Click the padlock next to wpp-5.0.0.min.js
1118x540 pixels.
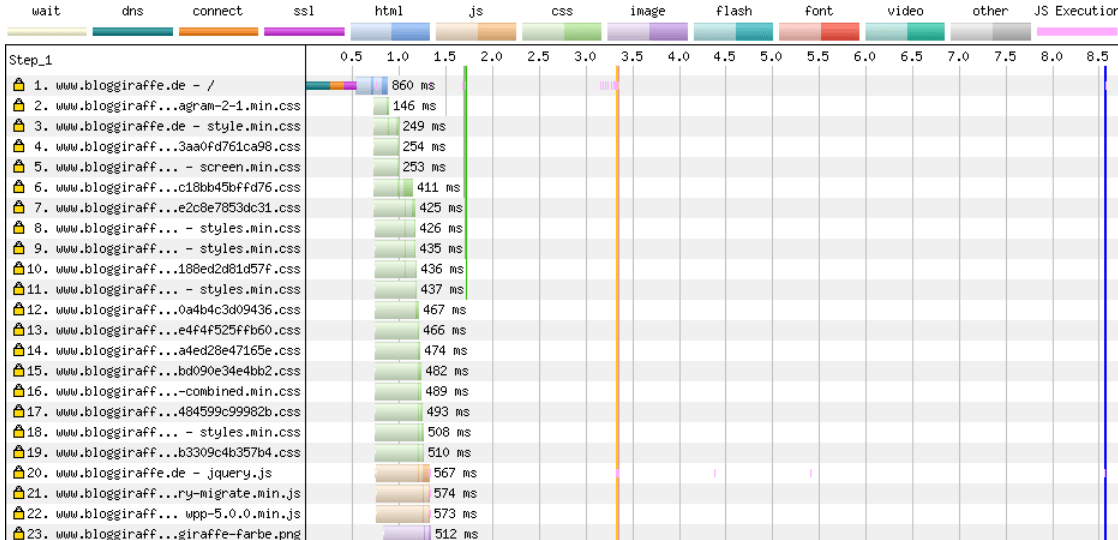[x=18, y=514]
